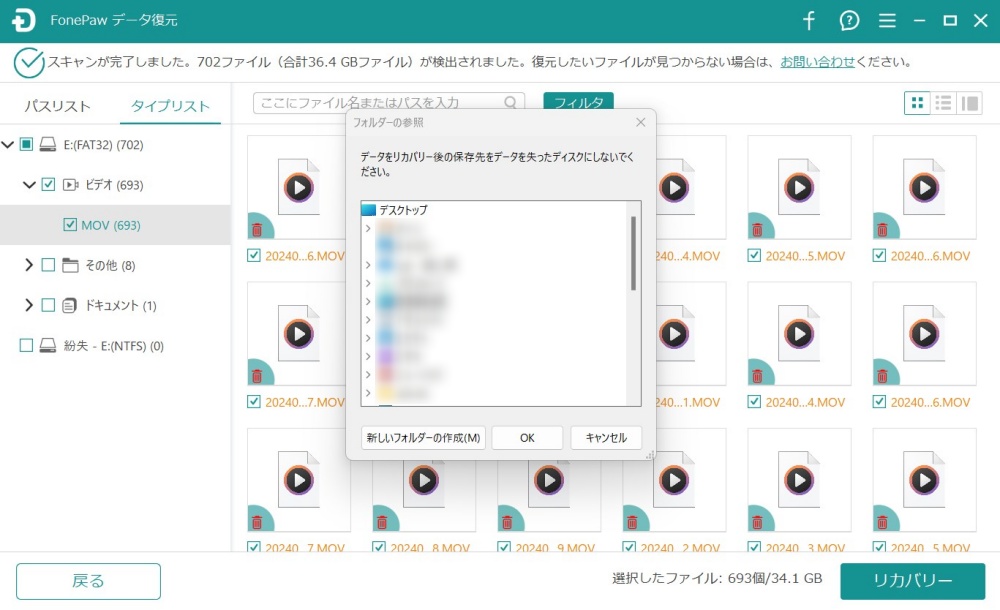
Task: Click the FonePaw logo icon
Action: click(x=24, y=20)
